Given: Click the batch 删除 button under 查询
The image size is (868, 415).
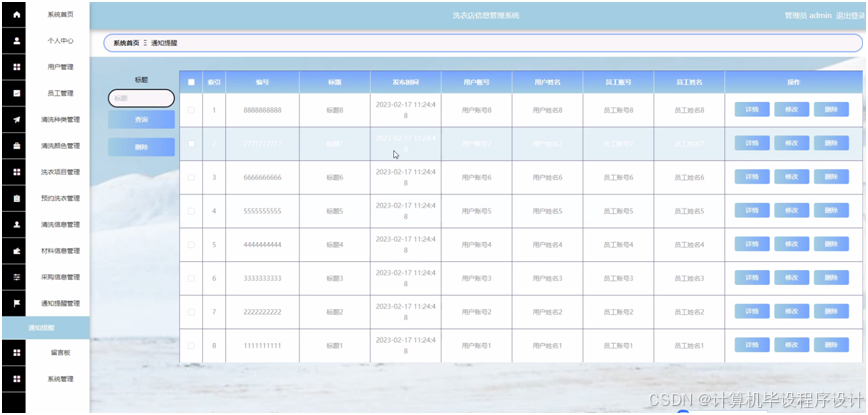Looking at the screenshot, I should click(x=141, y=147).
